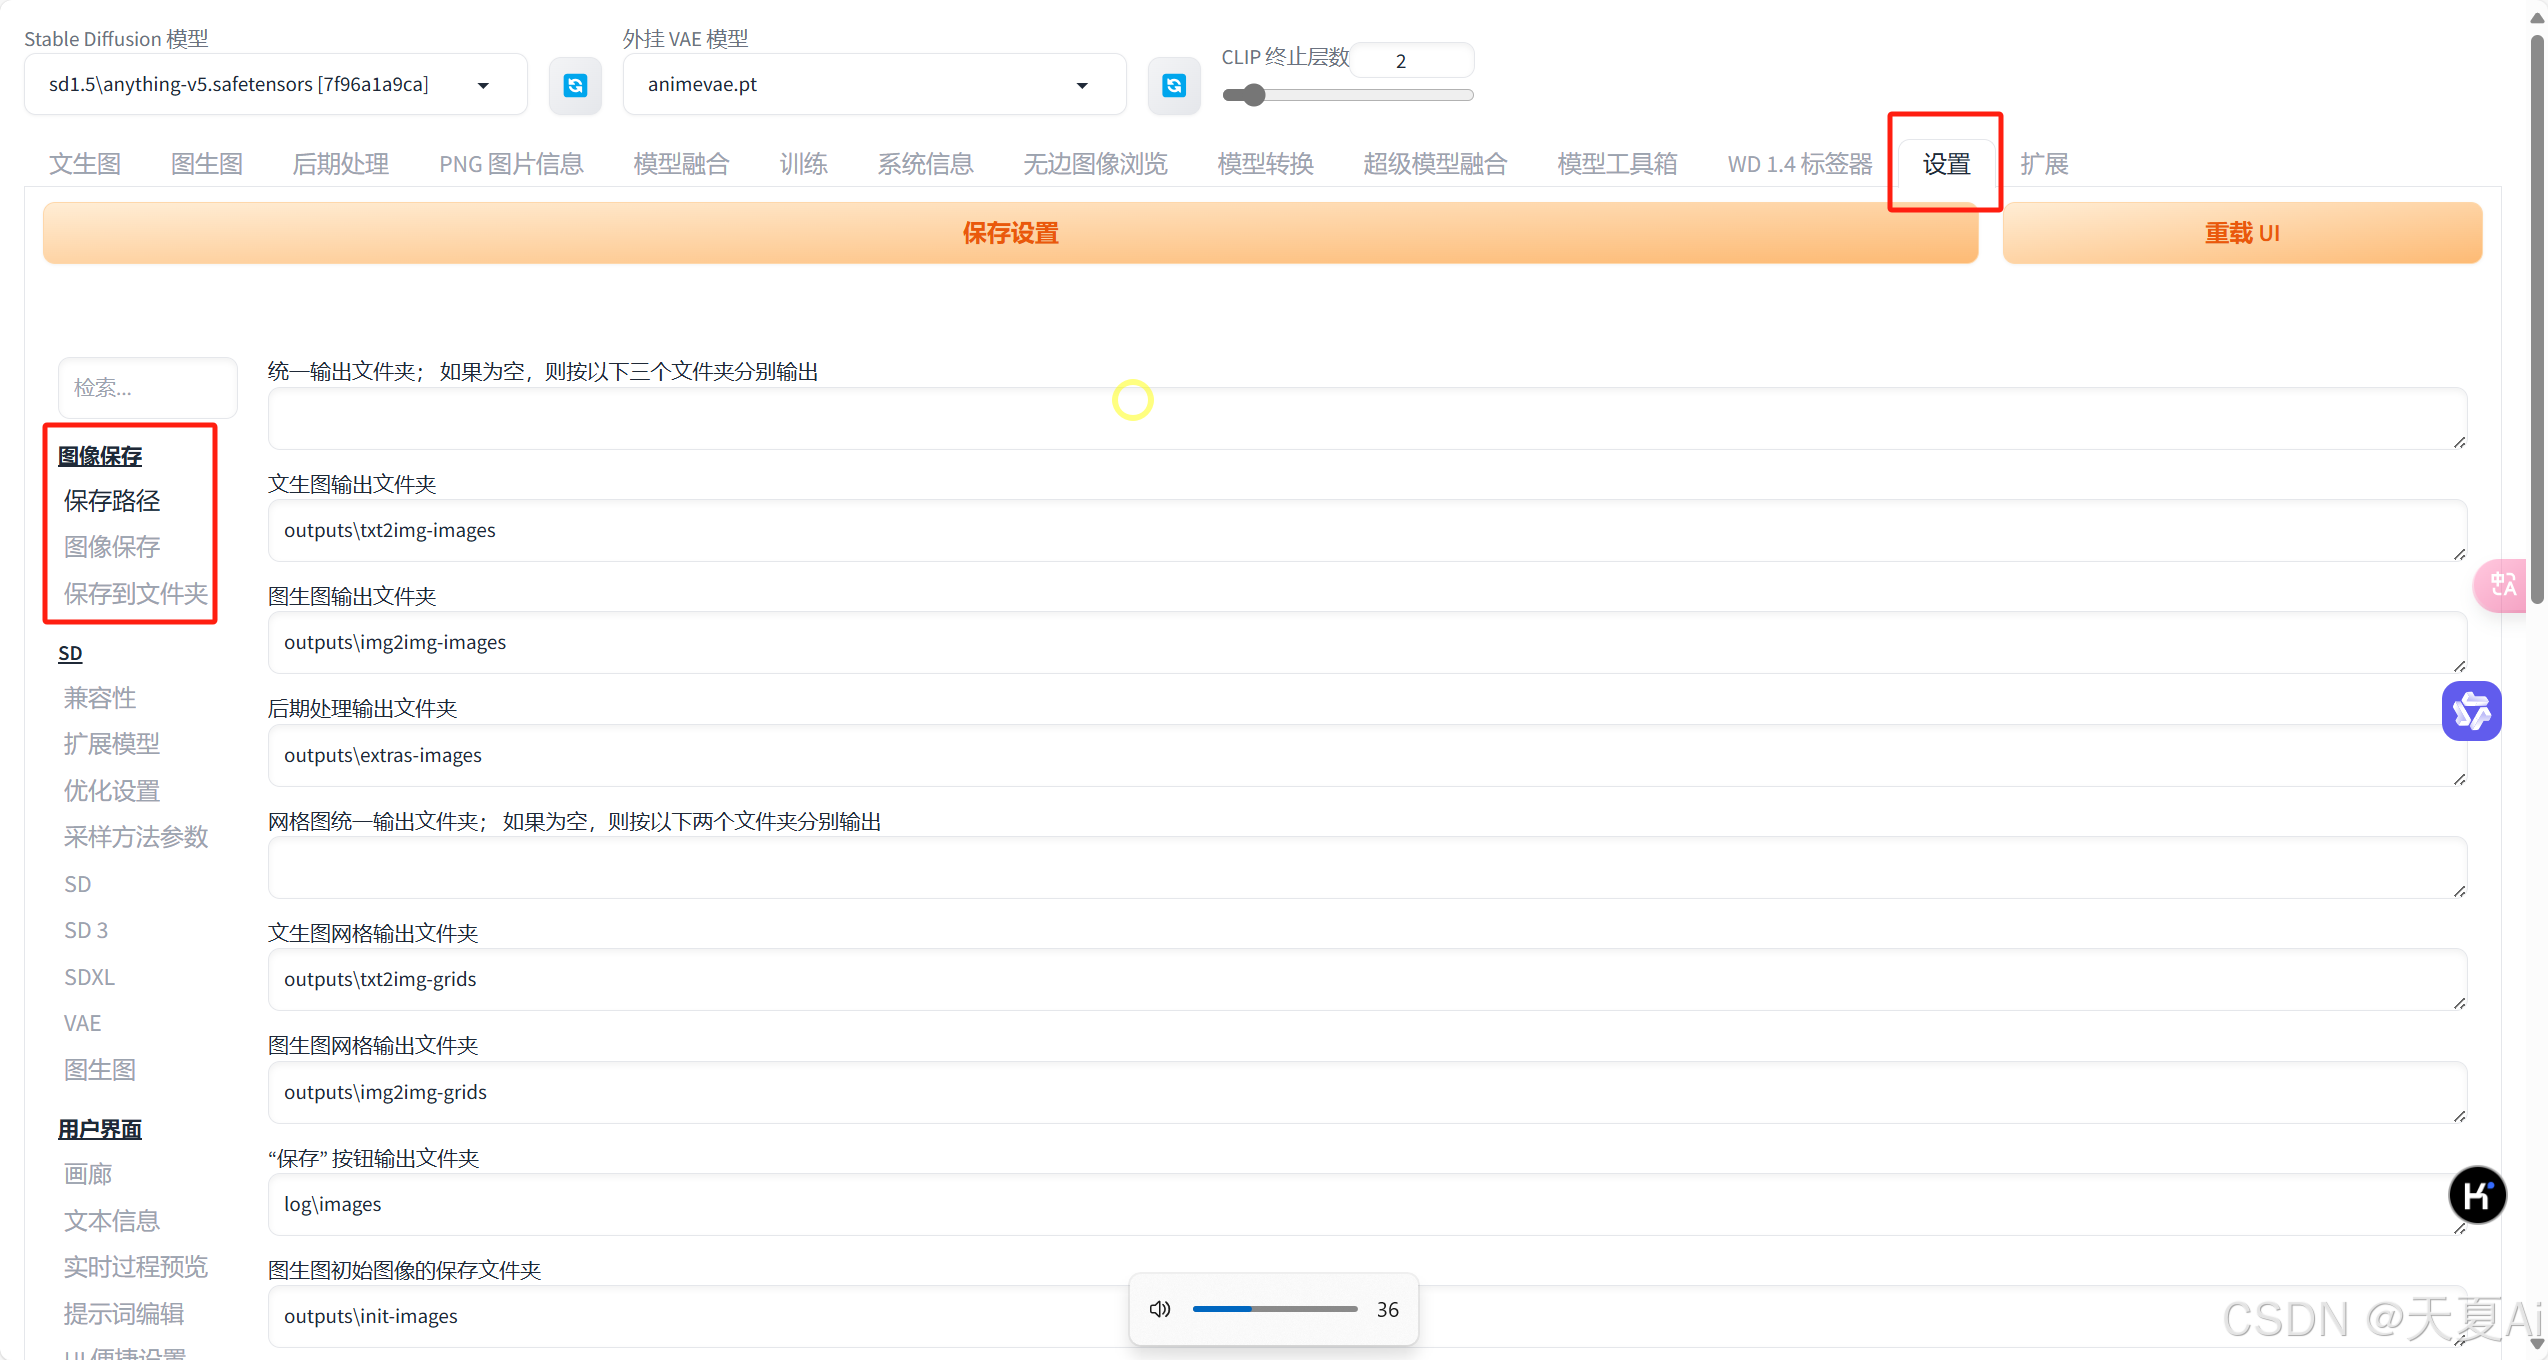Image resolution: width=2548 pixels, height=1360 pixels.
Task: Go to 实时过程预览 settings section
Action: click(x=135, y=1267)
